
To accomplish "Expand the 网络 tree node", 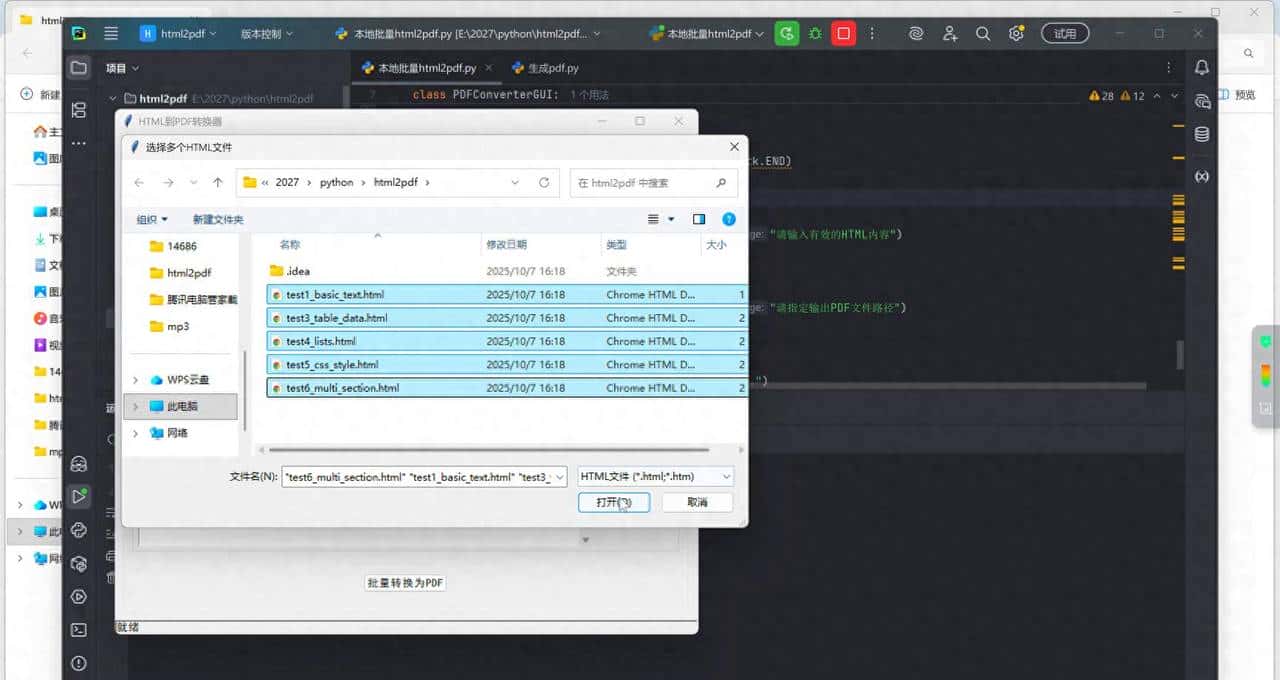I will point(136,433).
